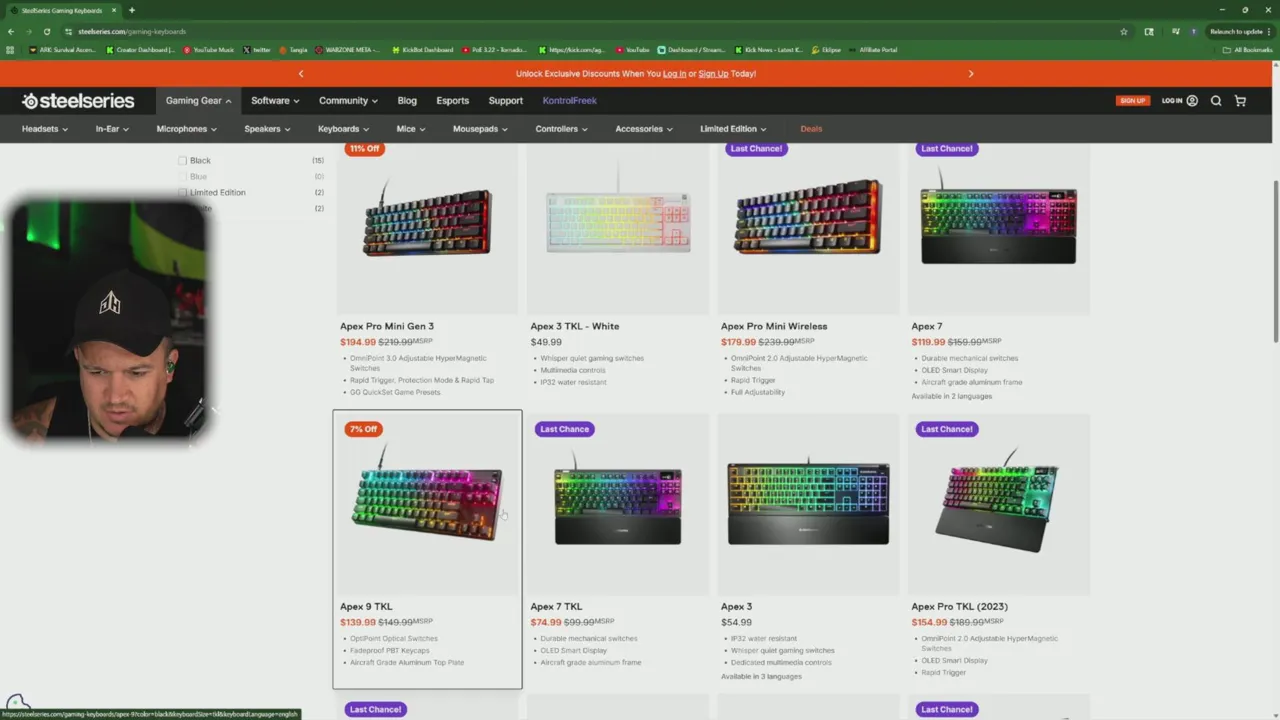Open a new browser tab
This screenshot has width=1280, height=720.
pos(131,10)
